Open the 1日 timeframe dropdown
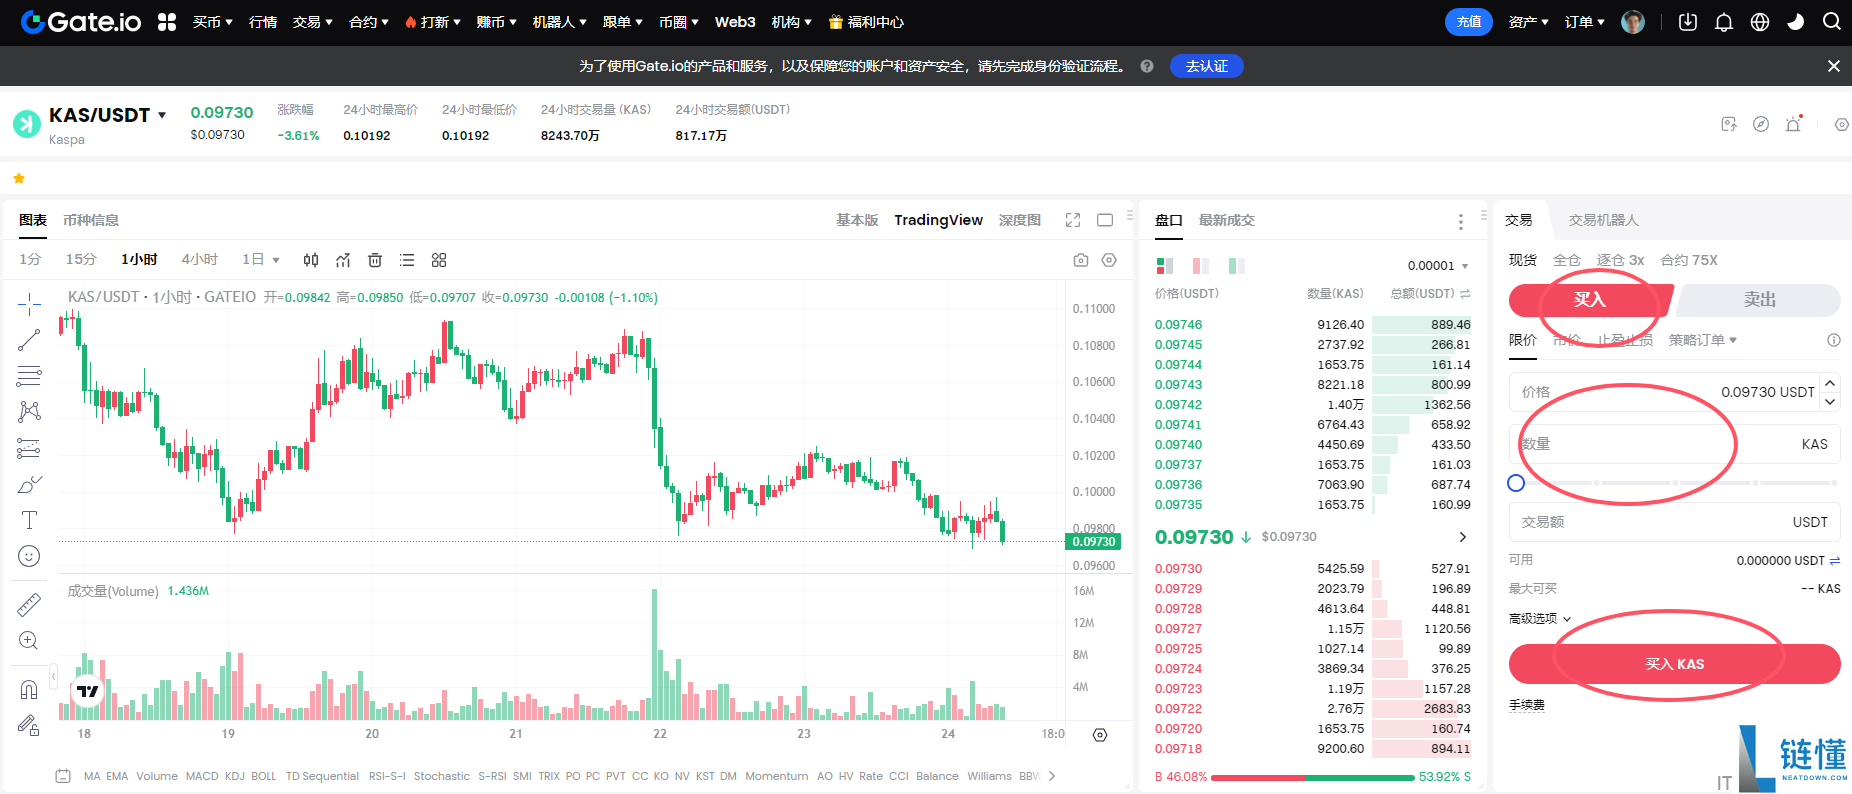Image resolution: width=1852 pixels, height=794 pixels. pyautogui.click(x=260, y=260)
